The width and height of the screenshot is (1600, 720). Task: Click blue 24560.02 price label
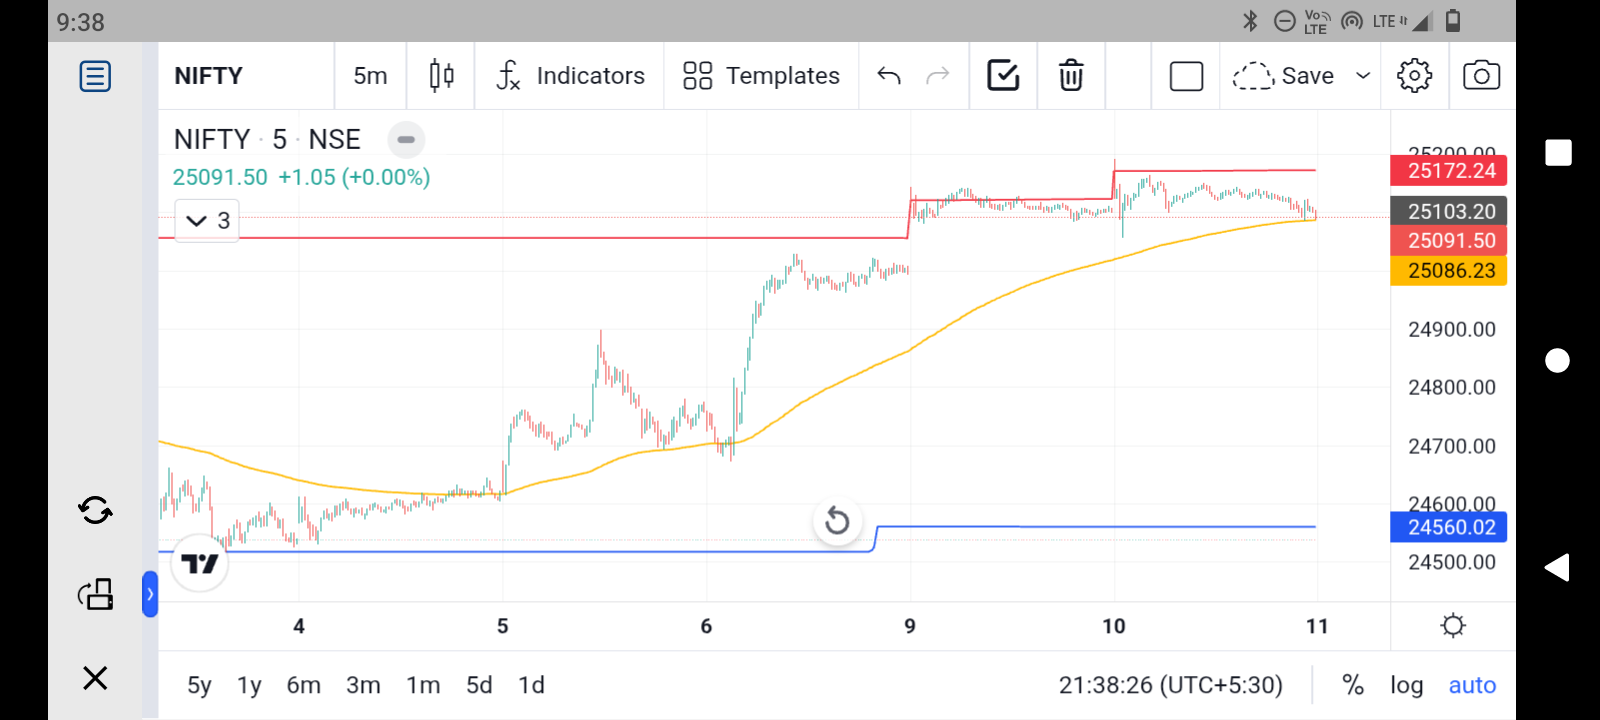point(1449,527)
